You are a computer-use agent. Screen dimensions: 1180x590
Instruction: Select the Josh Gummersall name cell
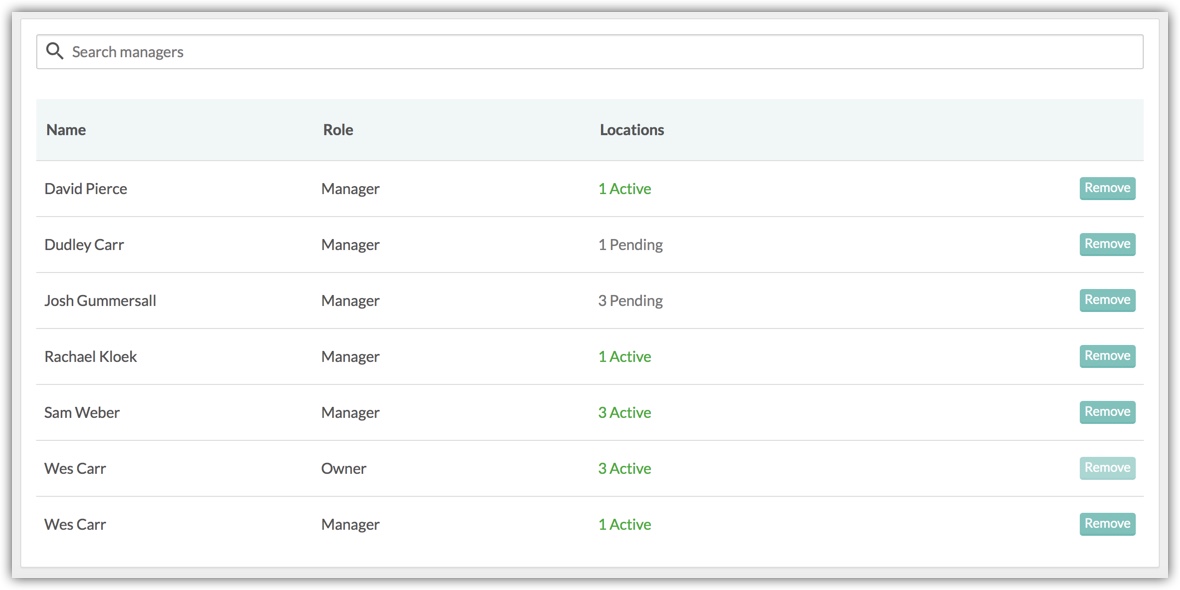click(100, 300)
